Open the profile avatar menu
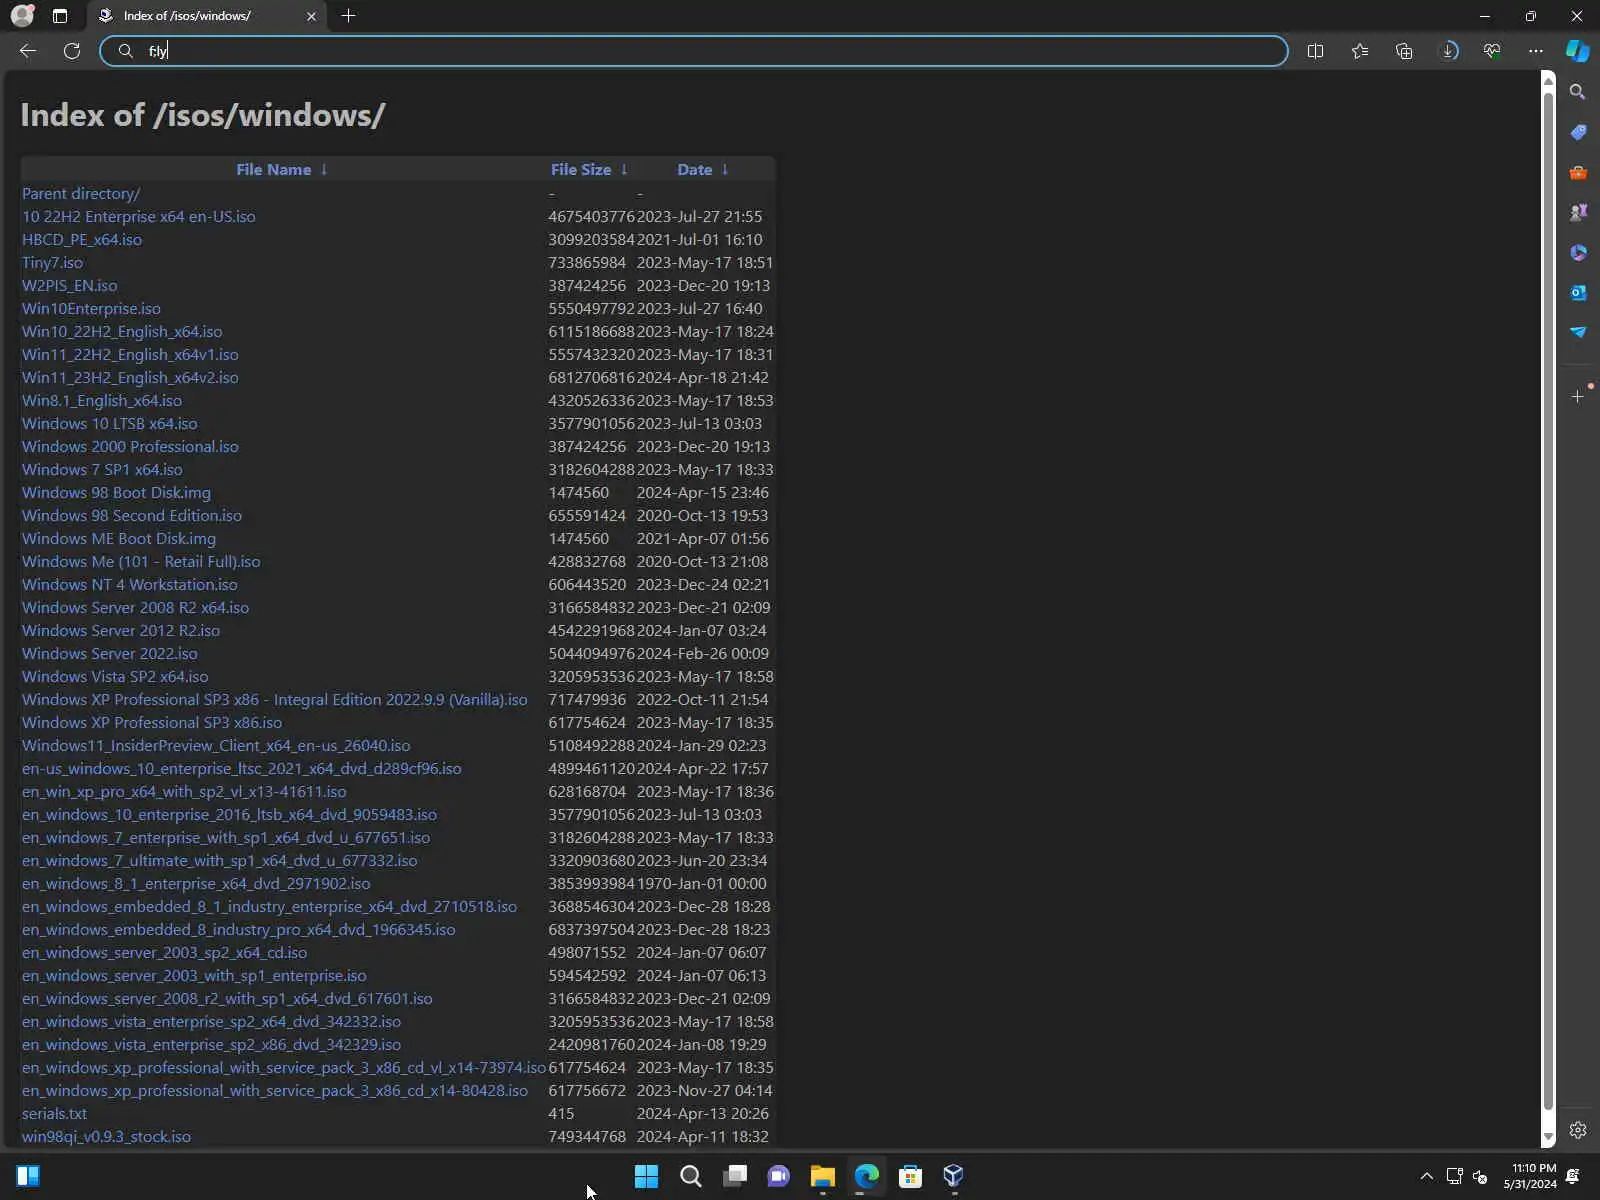 click(x=22, y=16)
